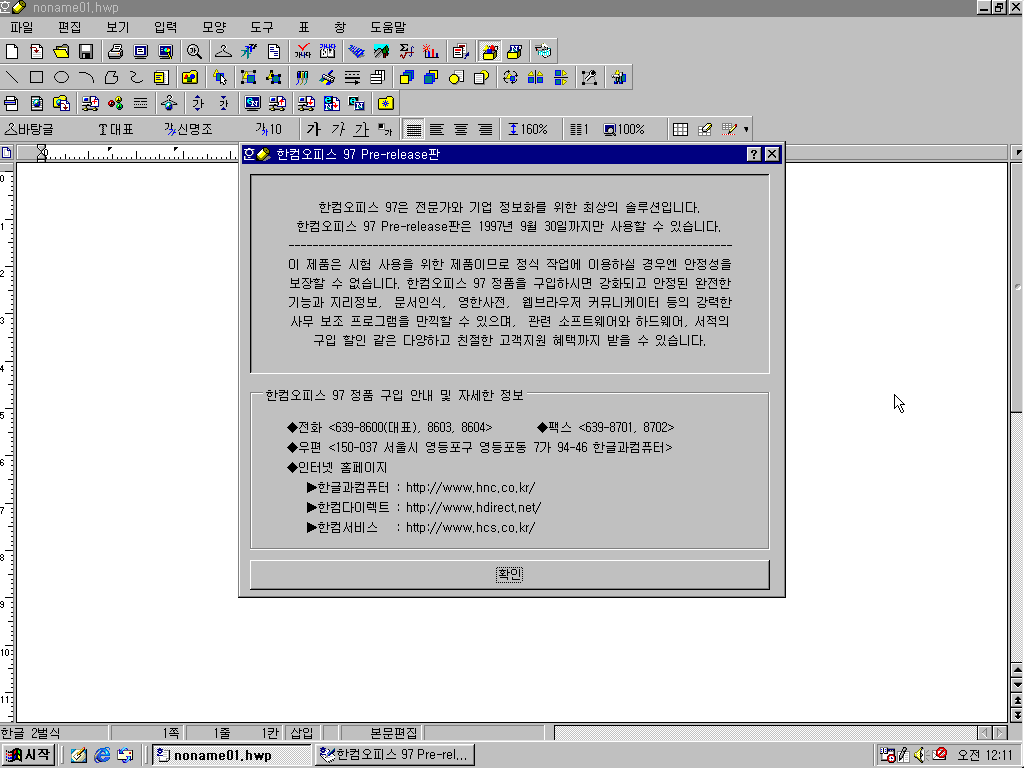The image size is (1024, 768).
Task: Open the 편집 menu
Action: [69, 27]
